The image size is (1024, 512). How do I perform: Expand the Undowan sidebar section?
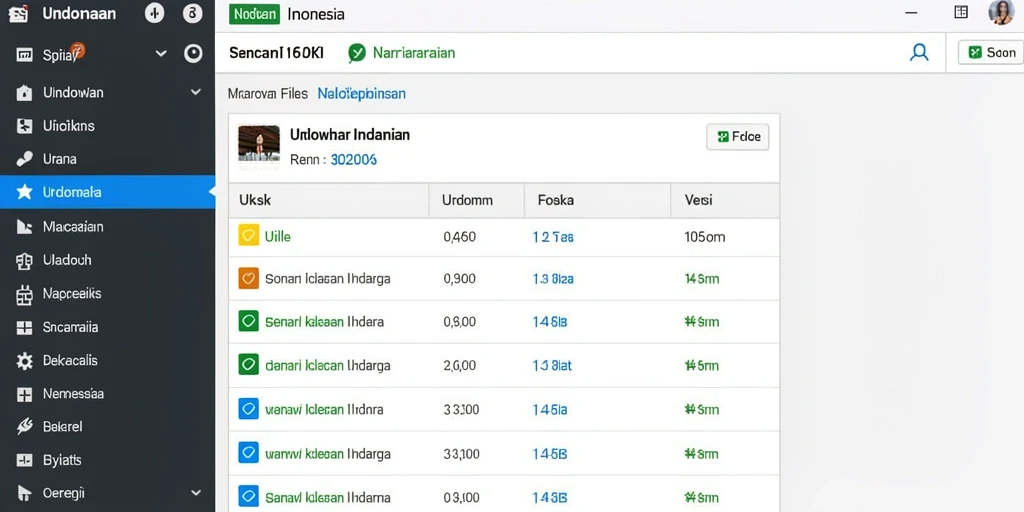(195, 92)
